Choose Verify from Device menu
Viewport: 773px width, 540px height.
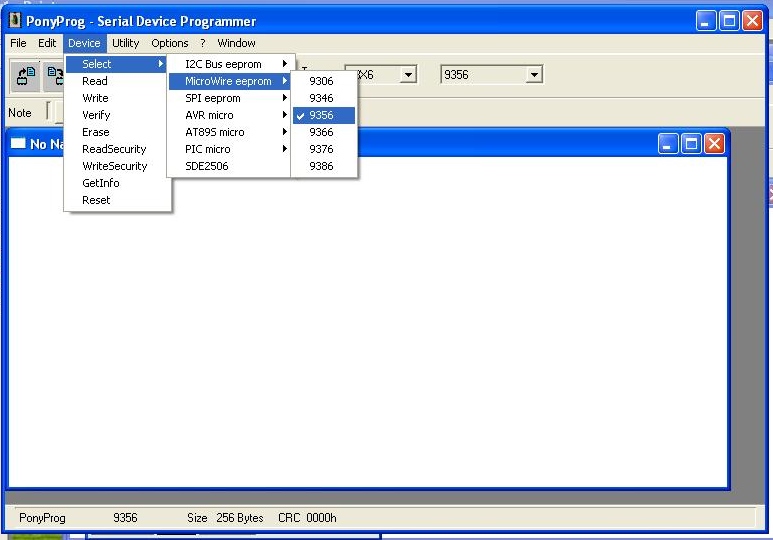(118, 115)
